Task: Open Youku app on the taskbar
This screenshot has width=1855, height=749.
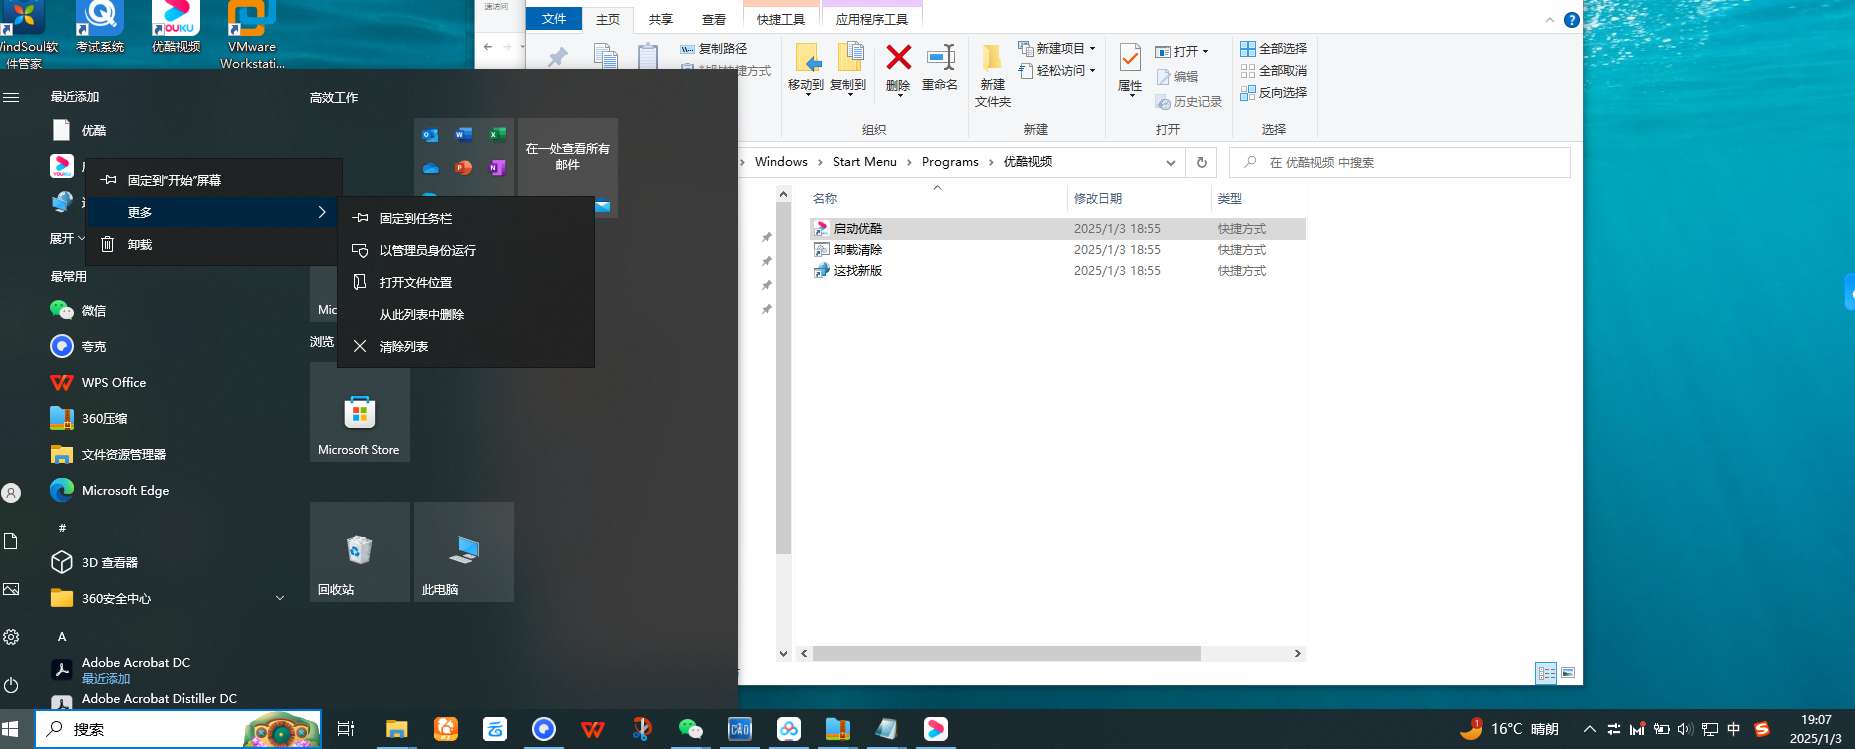Action: click(936, 729)
